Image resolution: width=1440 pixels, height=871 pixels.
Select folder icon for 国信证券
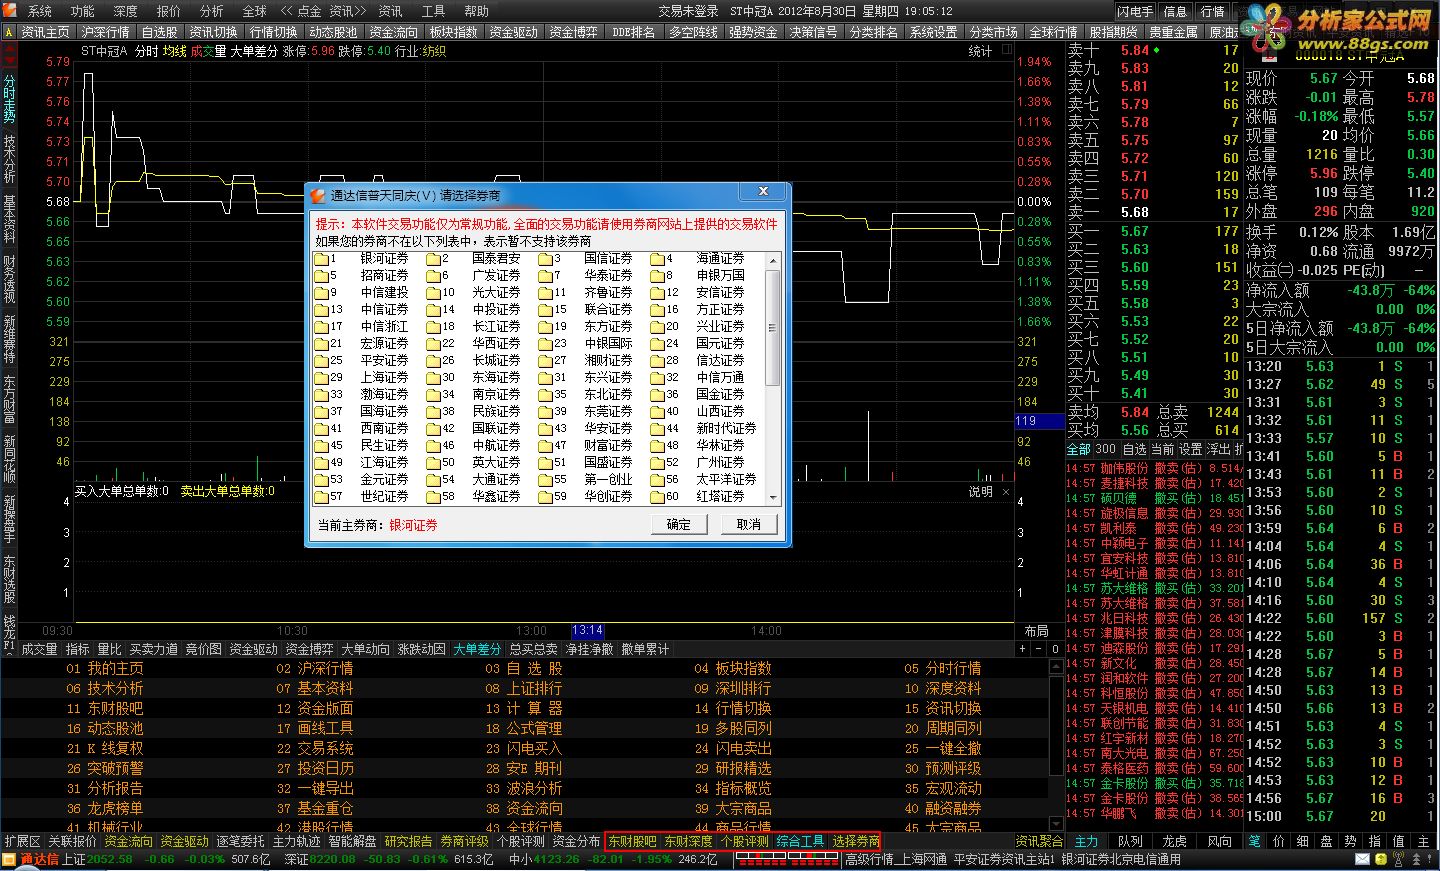point(546,259)
